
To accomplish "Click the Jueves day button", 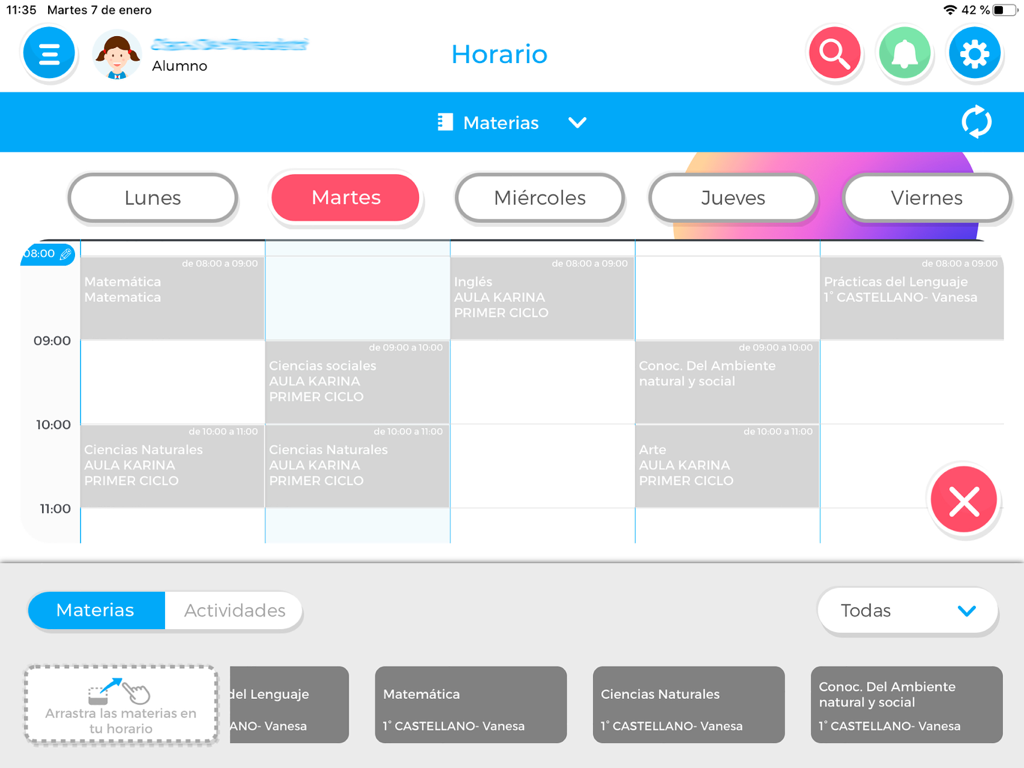I will pyautogui.click(x=732, y=198).
